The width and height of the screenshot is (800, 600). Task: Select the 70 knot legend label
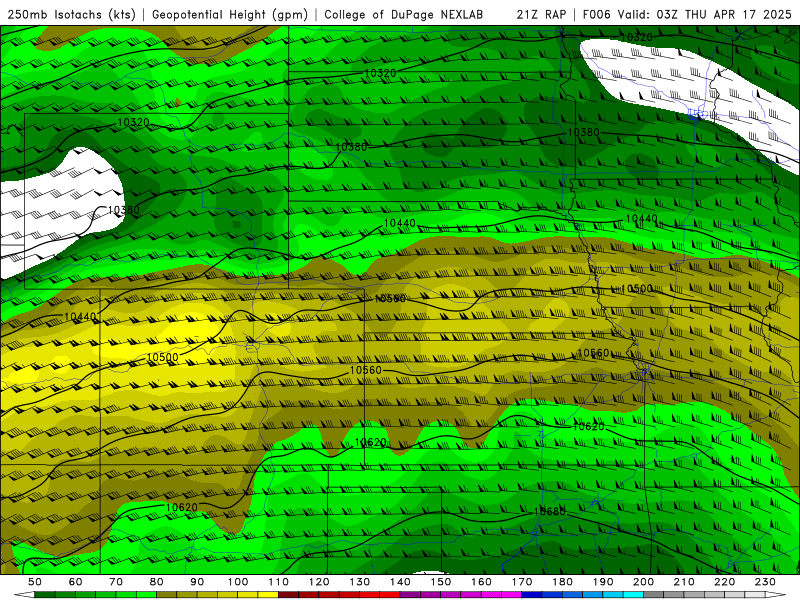pyautogui.click(x=116, y=582)
